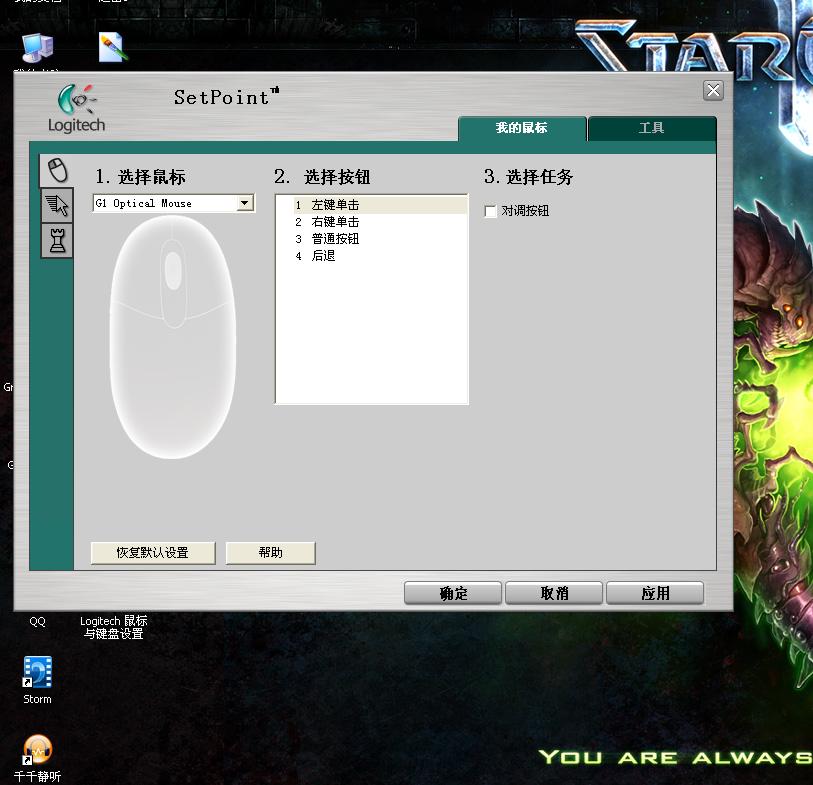This screenshot has height=785, width=813.
Task: Click the 恢复默认设置 button
Action: [153, 553]
